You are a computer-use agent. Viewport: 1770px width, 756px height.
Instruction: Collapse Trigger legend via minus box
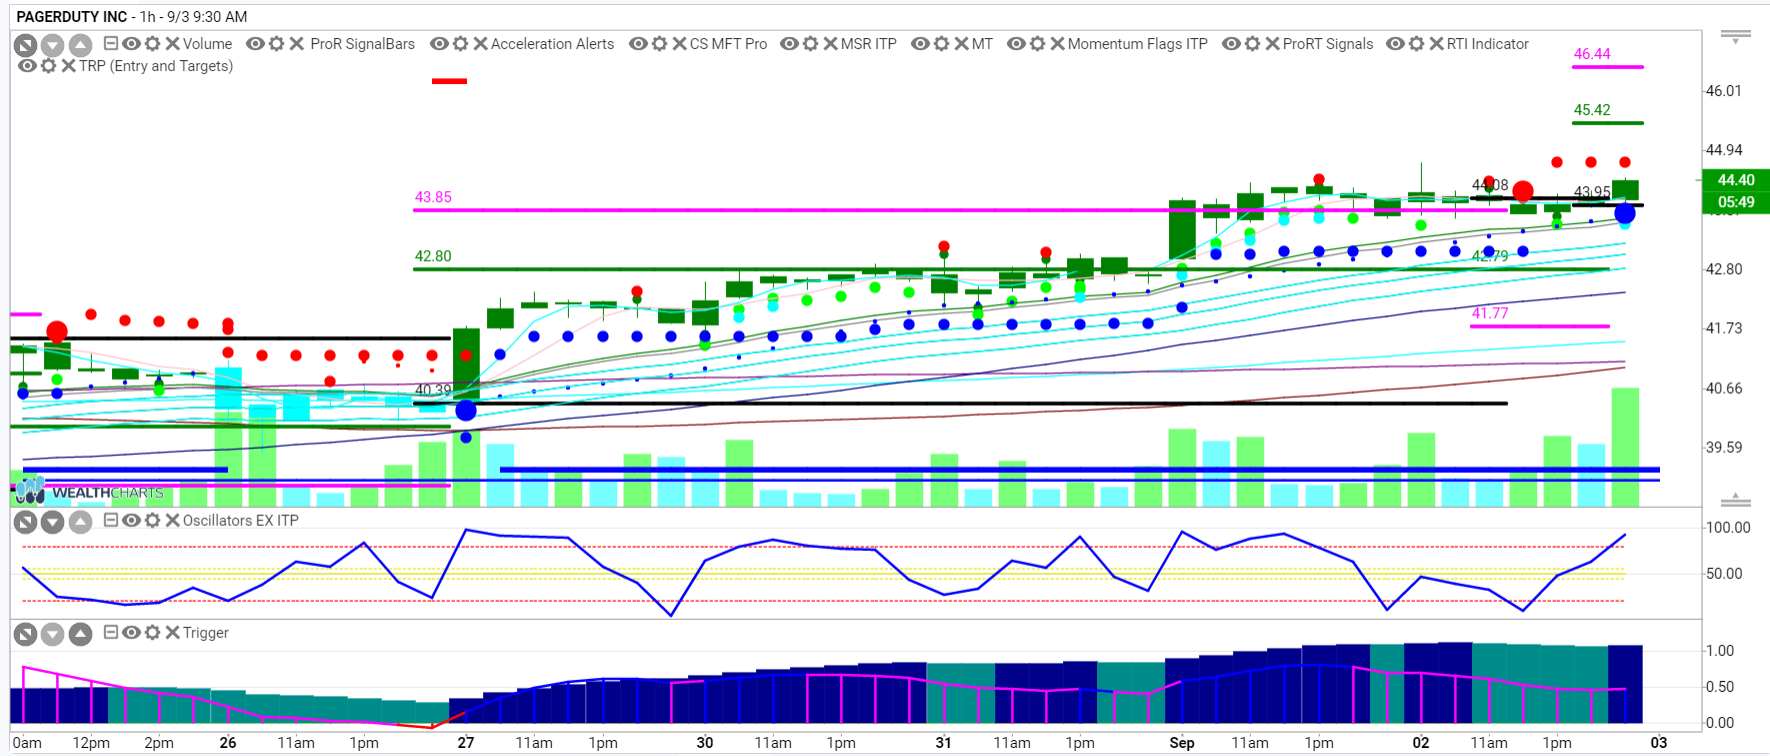coord(111,633)
